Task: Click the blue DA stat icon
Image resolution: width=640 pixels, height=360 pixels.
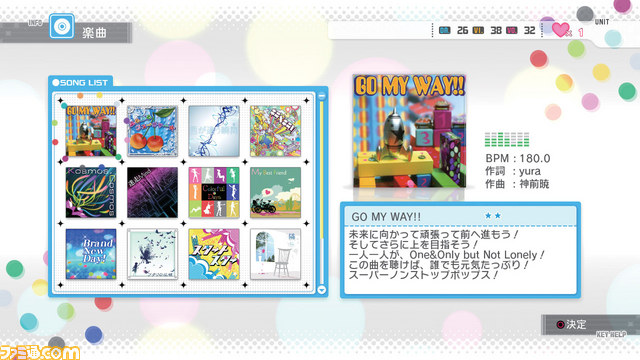Action: point(444,31)
